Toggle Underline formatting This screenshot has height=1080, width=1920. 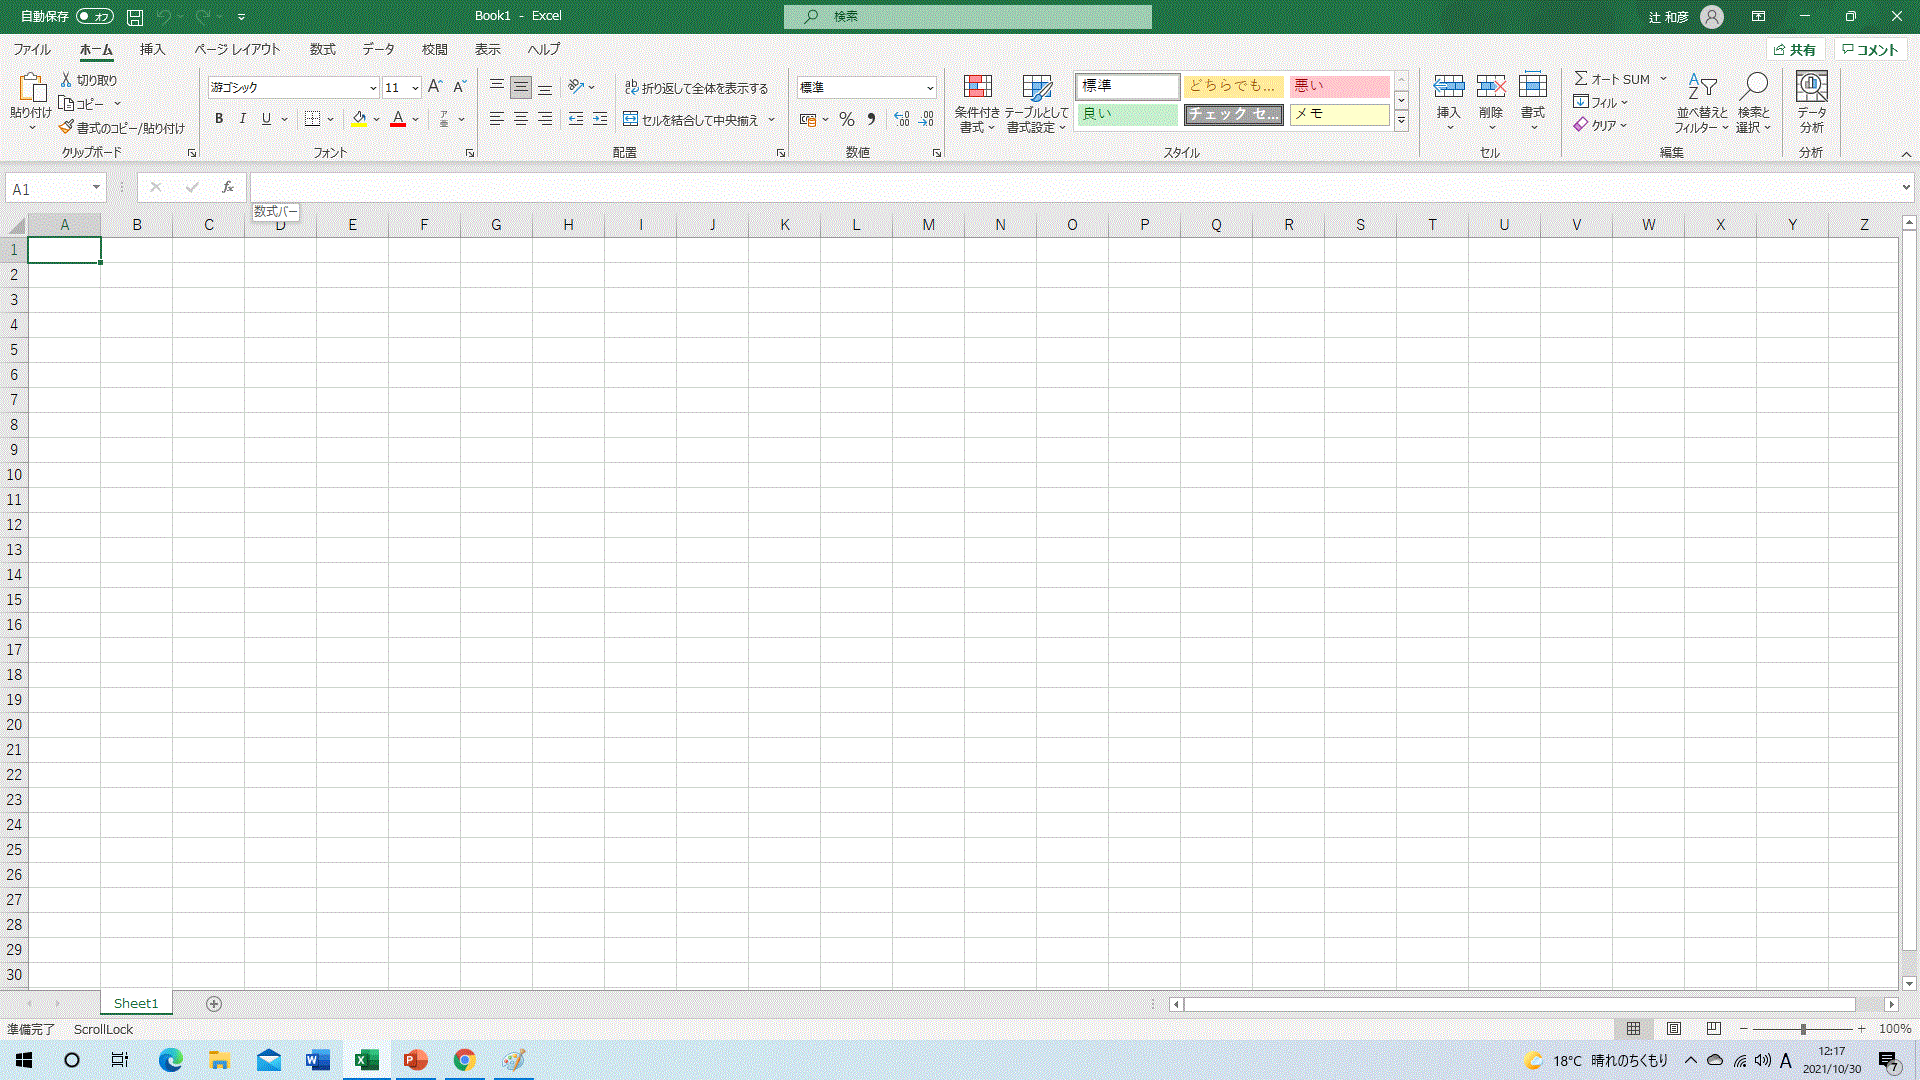click(x=266, y=119)
